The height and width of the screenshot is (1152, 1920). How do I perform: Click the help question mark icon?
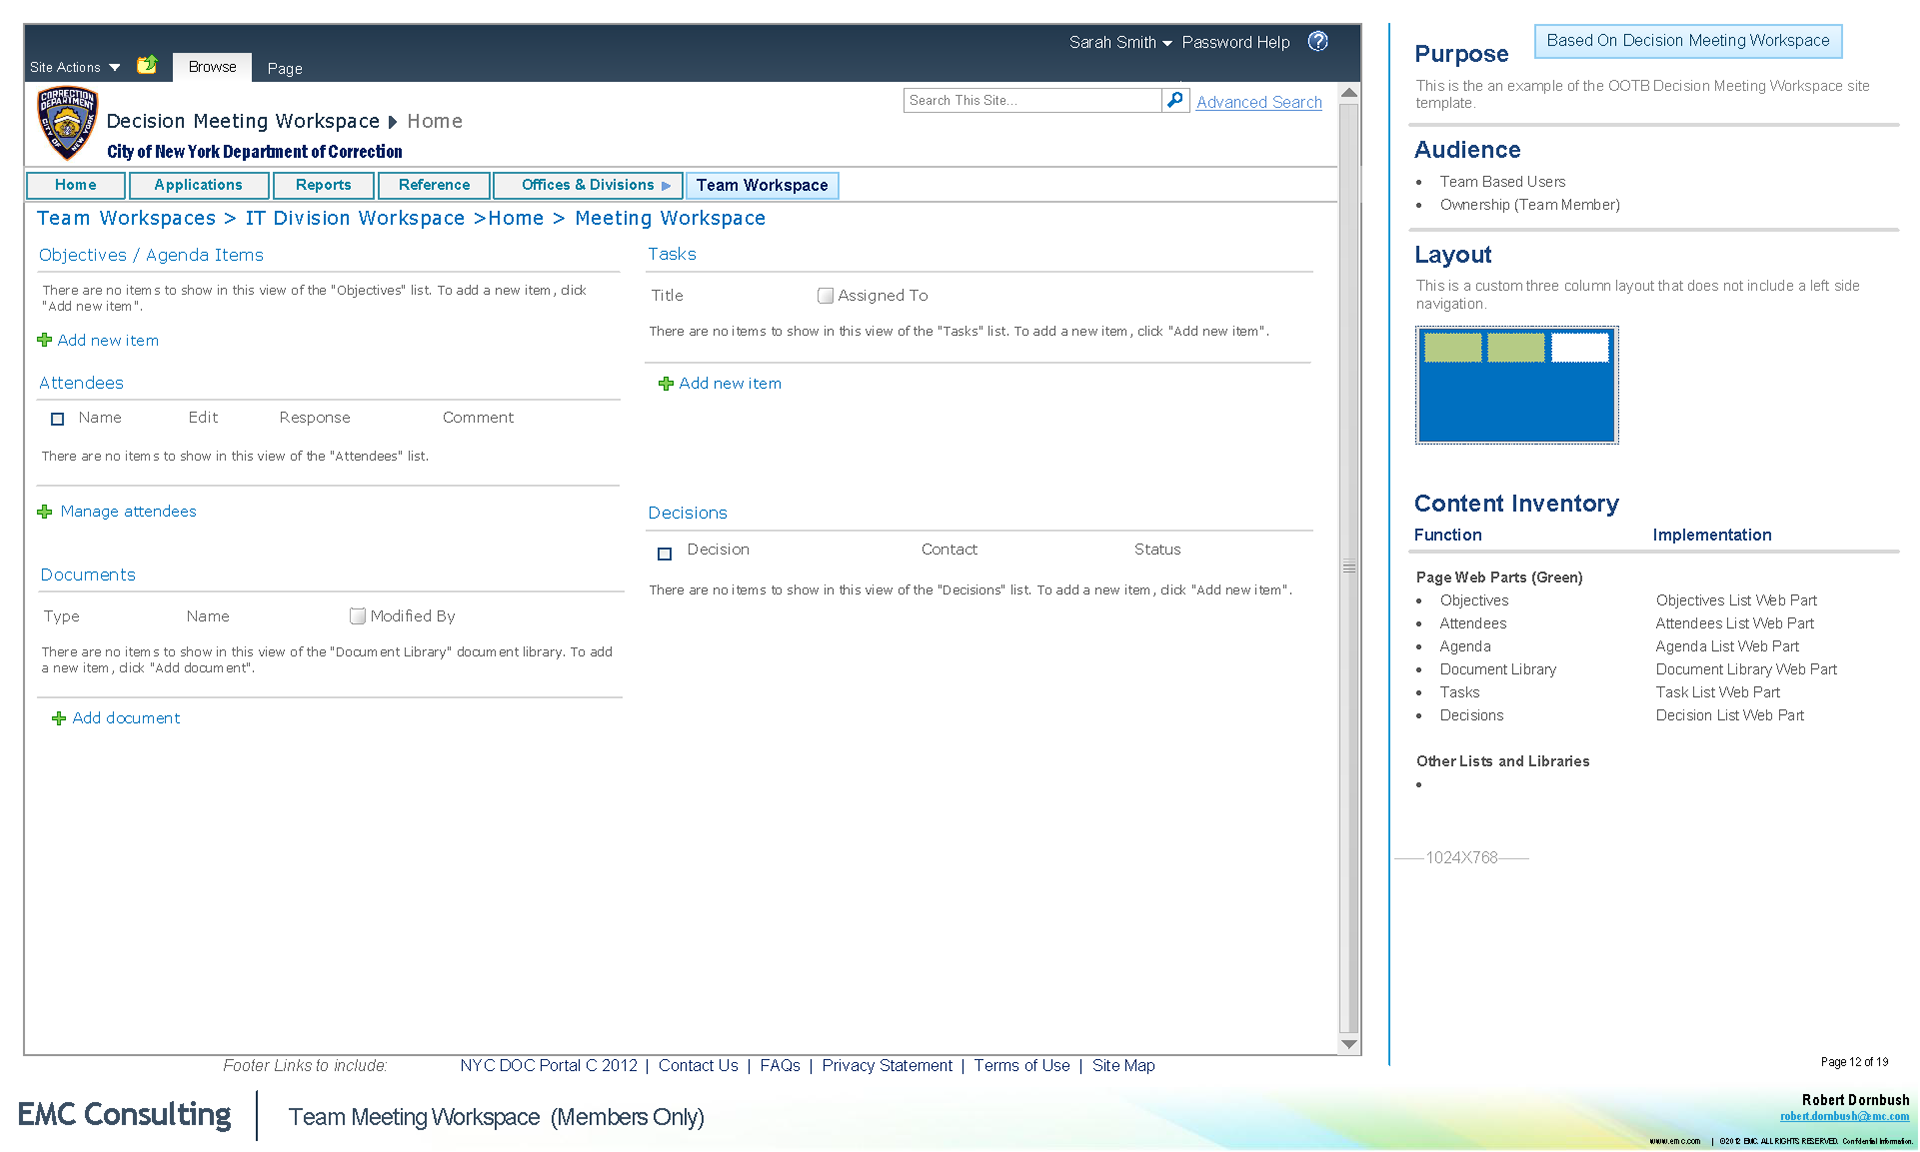click(x=1318, y=41)
